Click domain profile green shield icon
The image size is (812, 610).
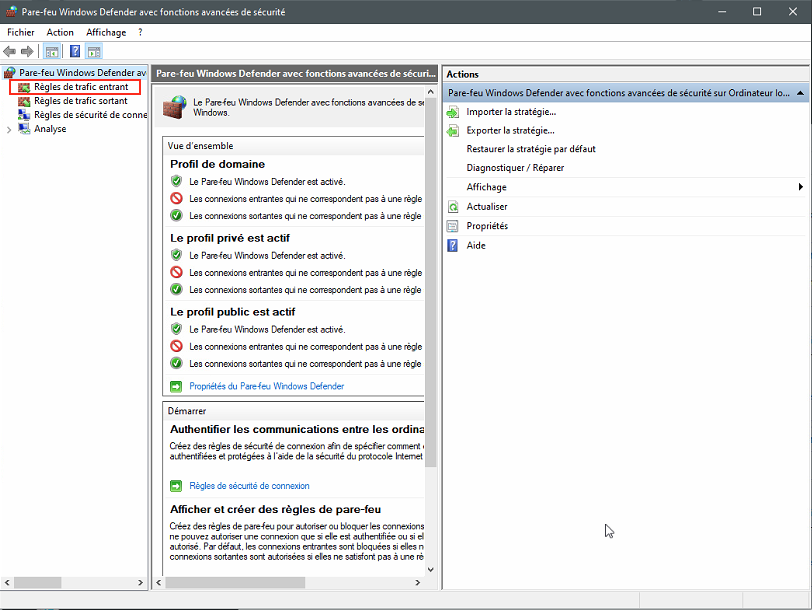pyautogui.click(x=177, y=181)
